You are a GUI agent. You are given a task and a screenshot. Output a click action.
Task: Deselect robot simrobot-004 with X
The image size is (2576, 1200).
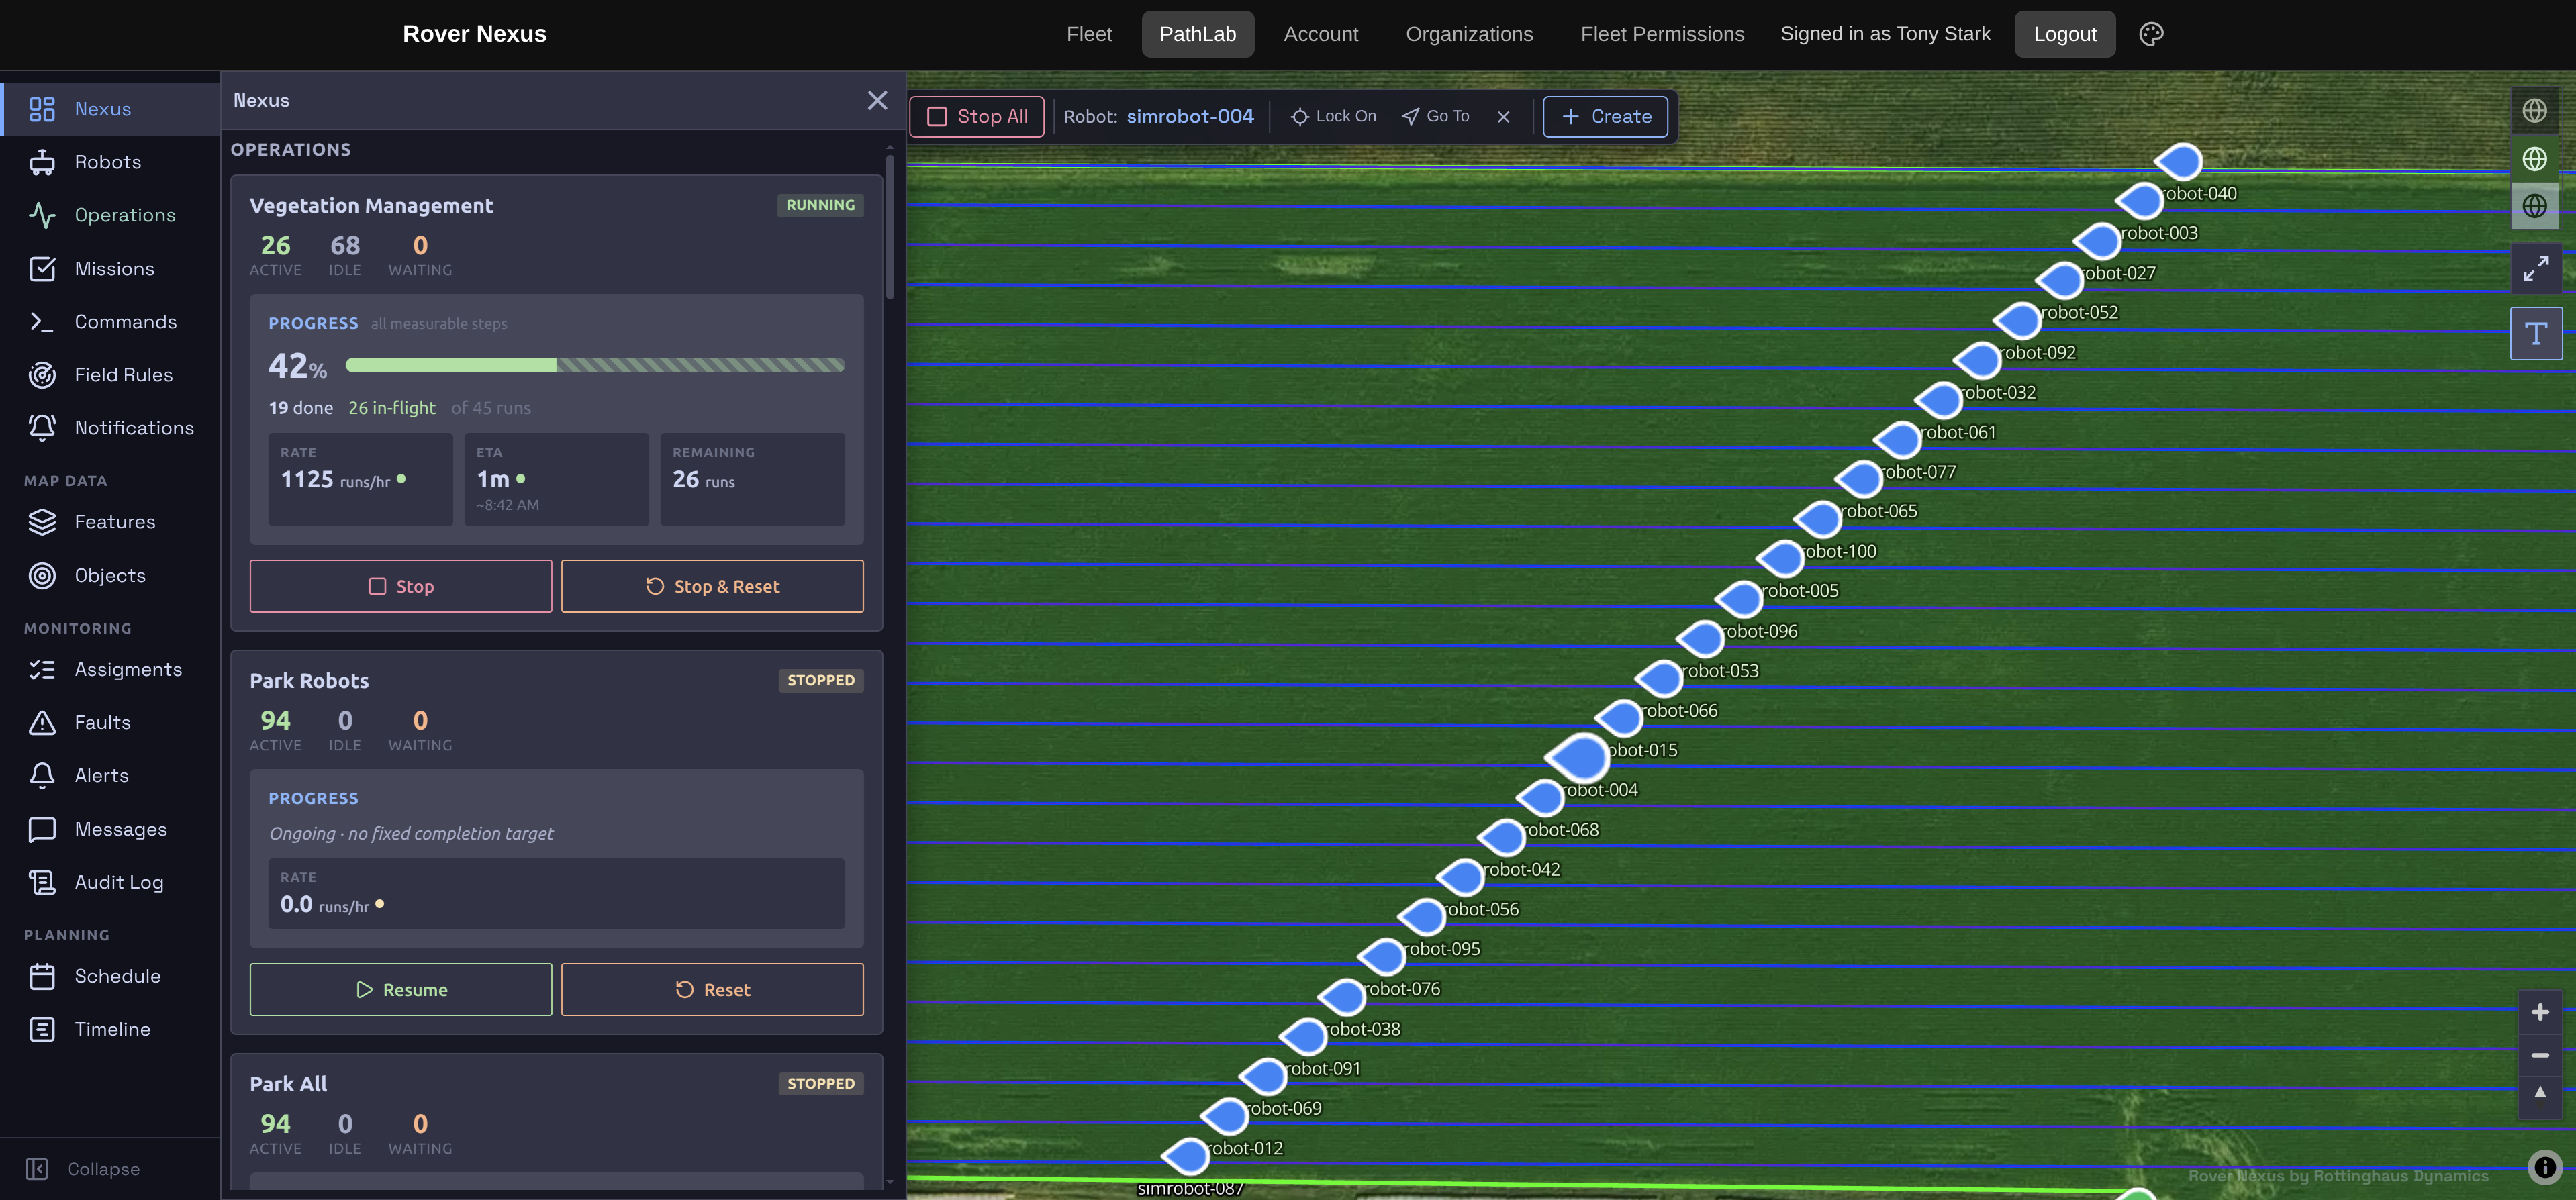click(x=1503, y=117)
